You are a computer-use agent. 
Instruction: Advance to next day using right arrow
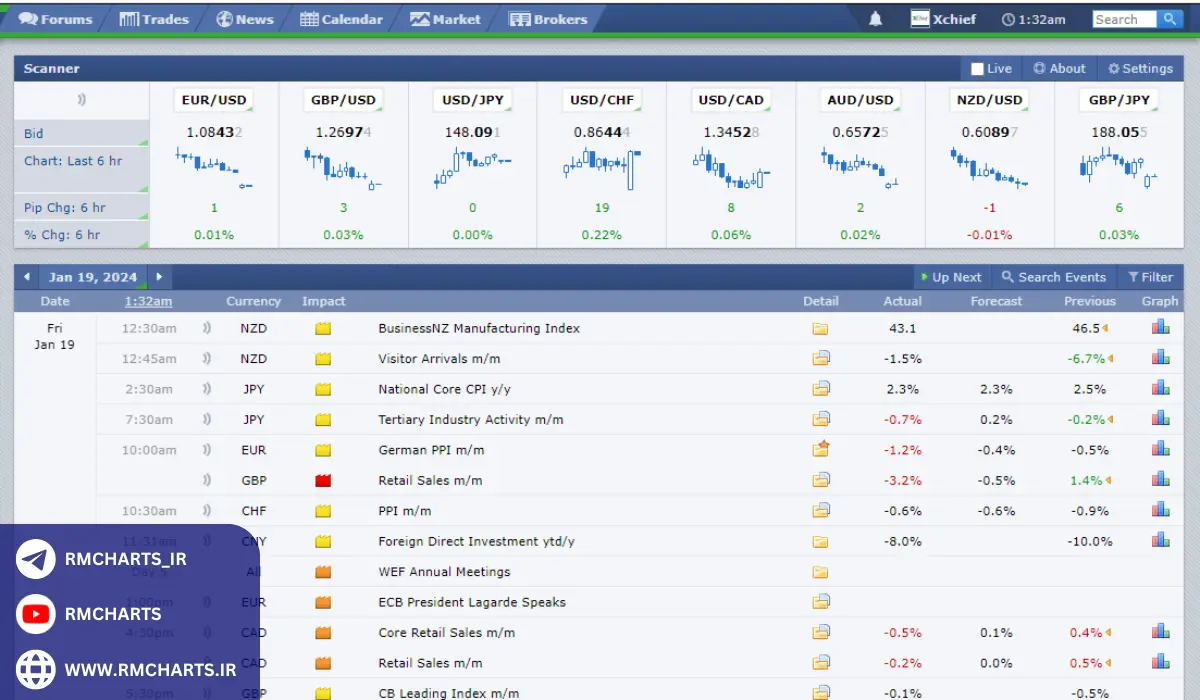[x=158, y=277]
